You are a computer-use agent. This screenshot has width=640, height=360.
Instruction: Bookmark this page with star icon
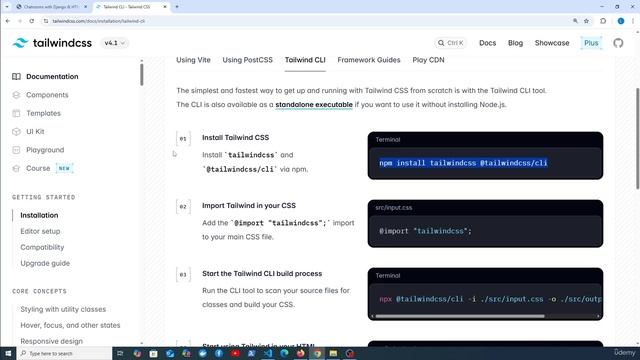pos(587,21)
